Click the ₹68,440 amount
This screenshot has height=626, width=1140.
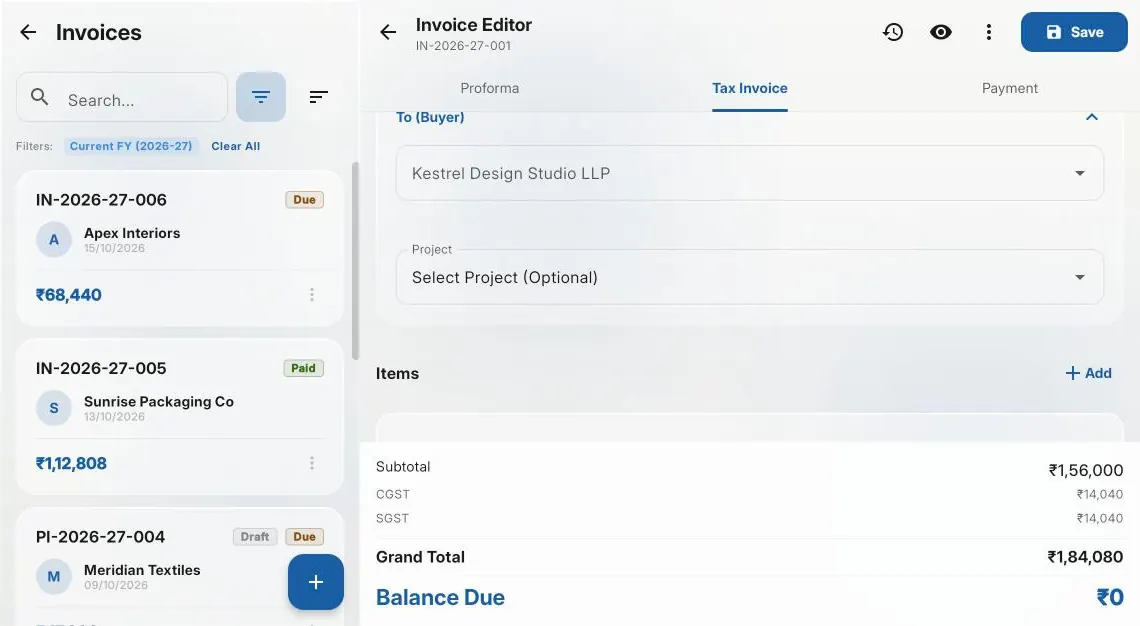69,294
